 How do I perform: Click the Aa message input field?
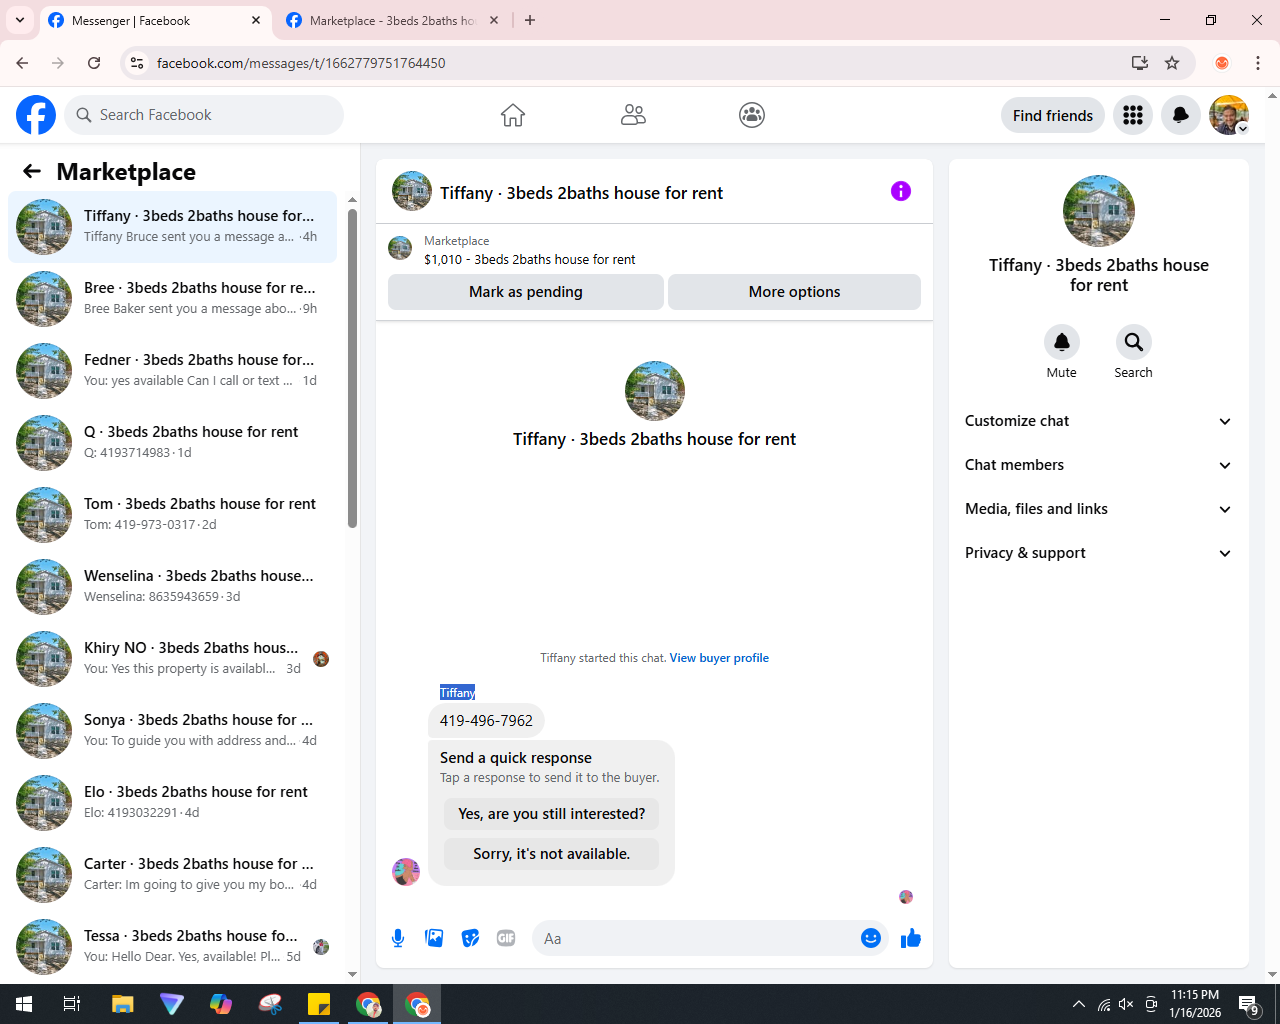(696, 938)
